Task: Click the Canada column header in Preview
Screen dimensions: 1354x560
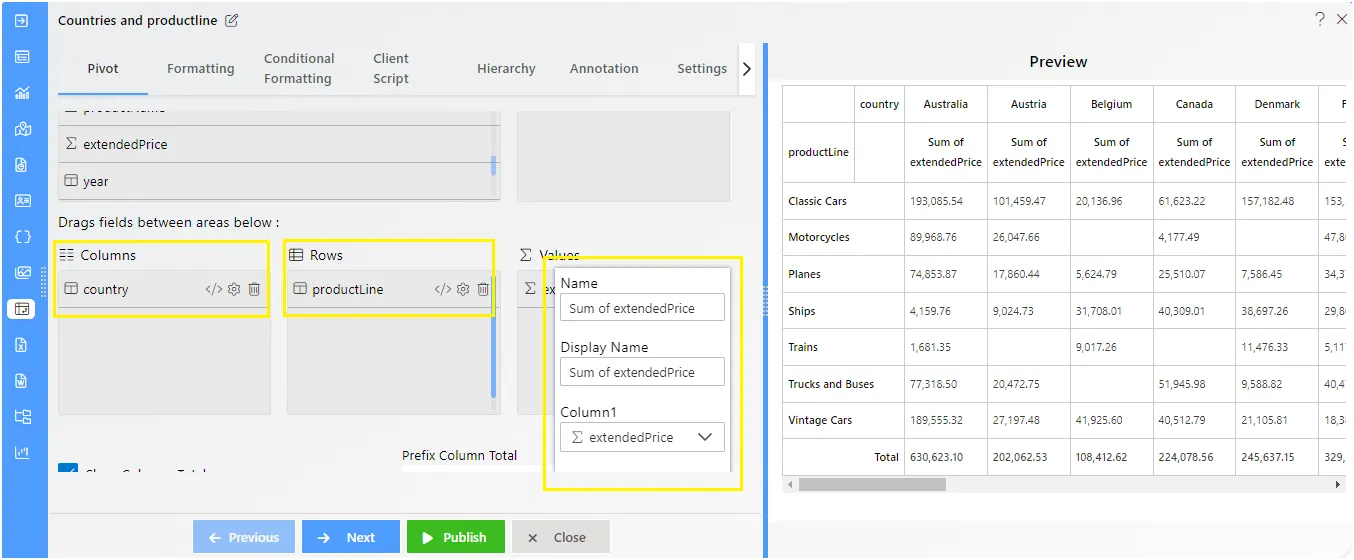Action: click(x=1195, y=104)
